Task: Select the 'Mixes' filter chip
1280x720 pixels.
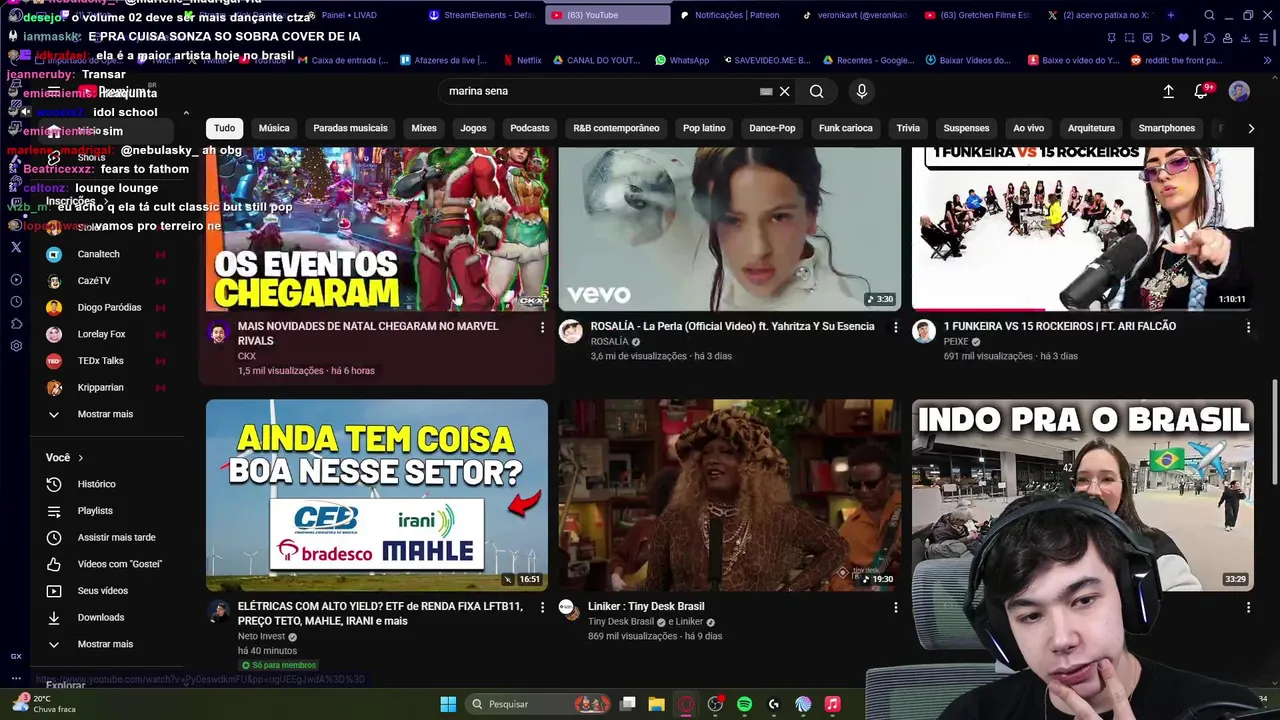Action: click(x=424, y=128)
